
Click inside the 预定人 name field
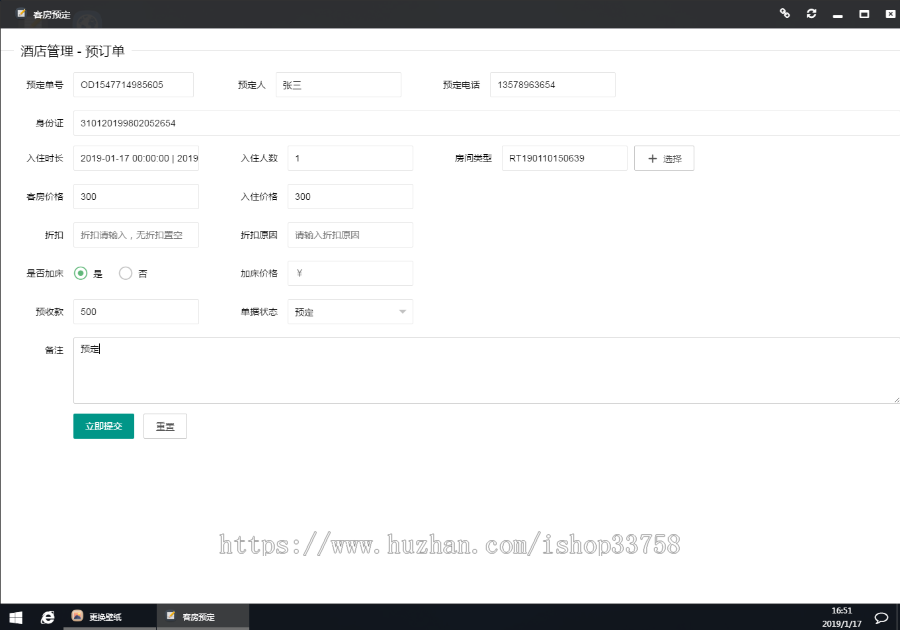pyautogui.click(x=338, y=85)
